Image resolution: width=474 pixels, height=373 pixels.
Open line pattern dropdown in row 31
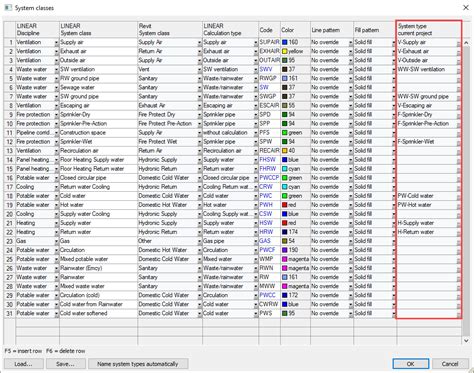(x=350, y=314)
